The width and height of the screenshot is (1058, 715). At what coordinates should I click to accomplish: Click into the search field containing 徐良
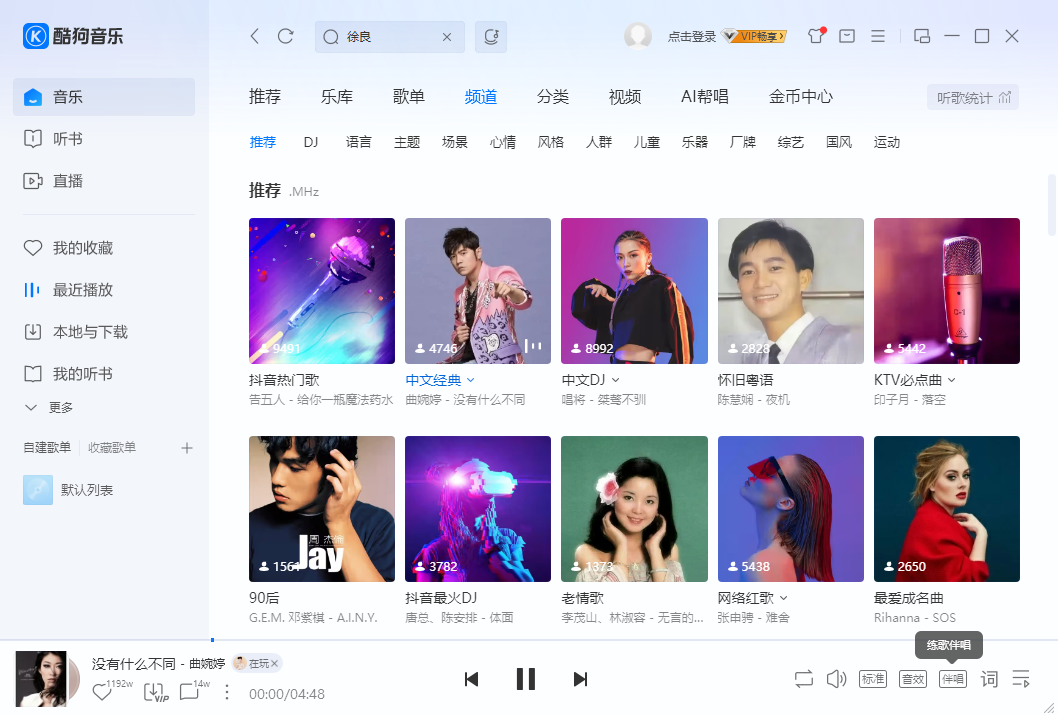390,37
